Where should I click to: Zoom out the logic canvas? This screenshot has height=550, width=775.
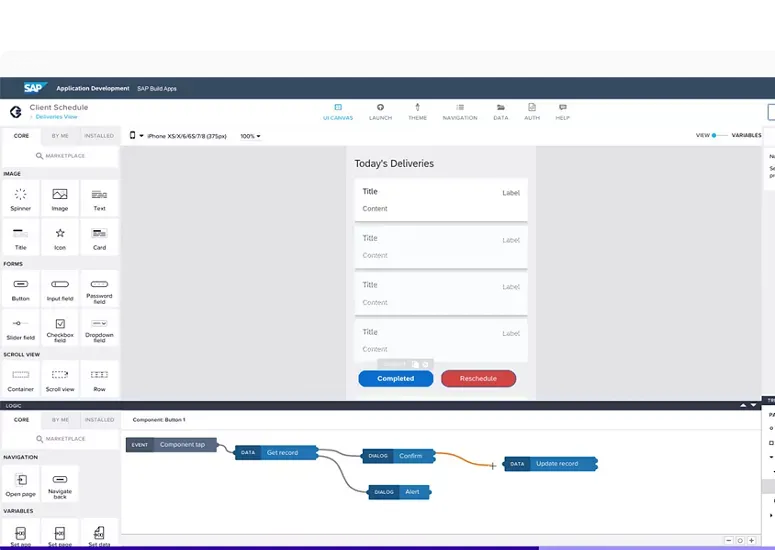tap(729, 541)
